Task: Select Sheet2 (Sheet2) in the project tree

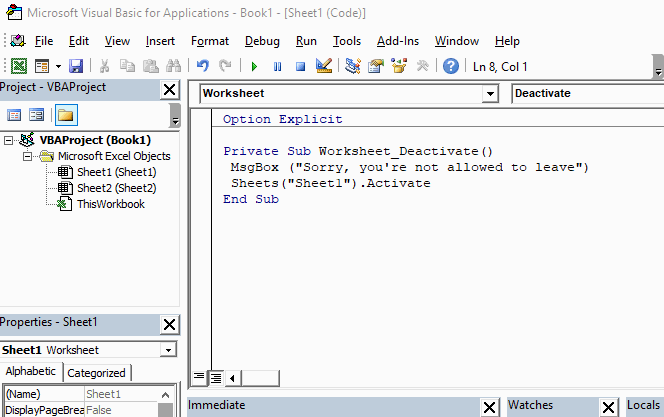Action: (116, 188)
